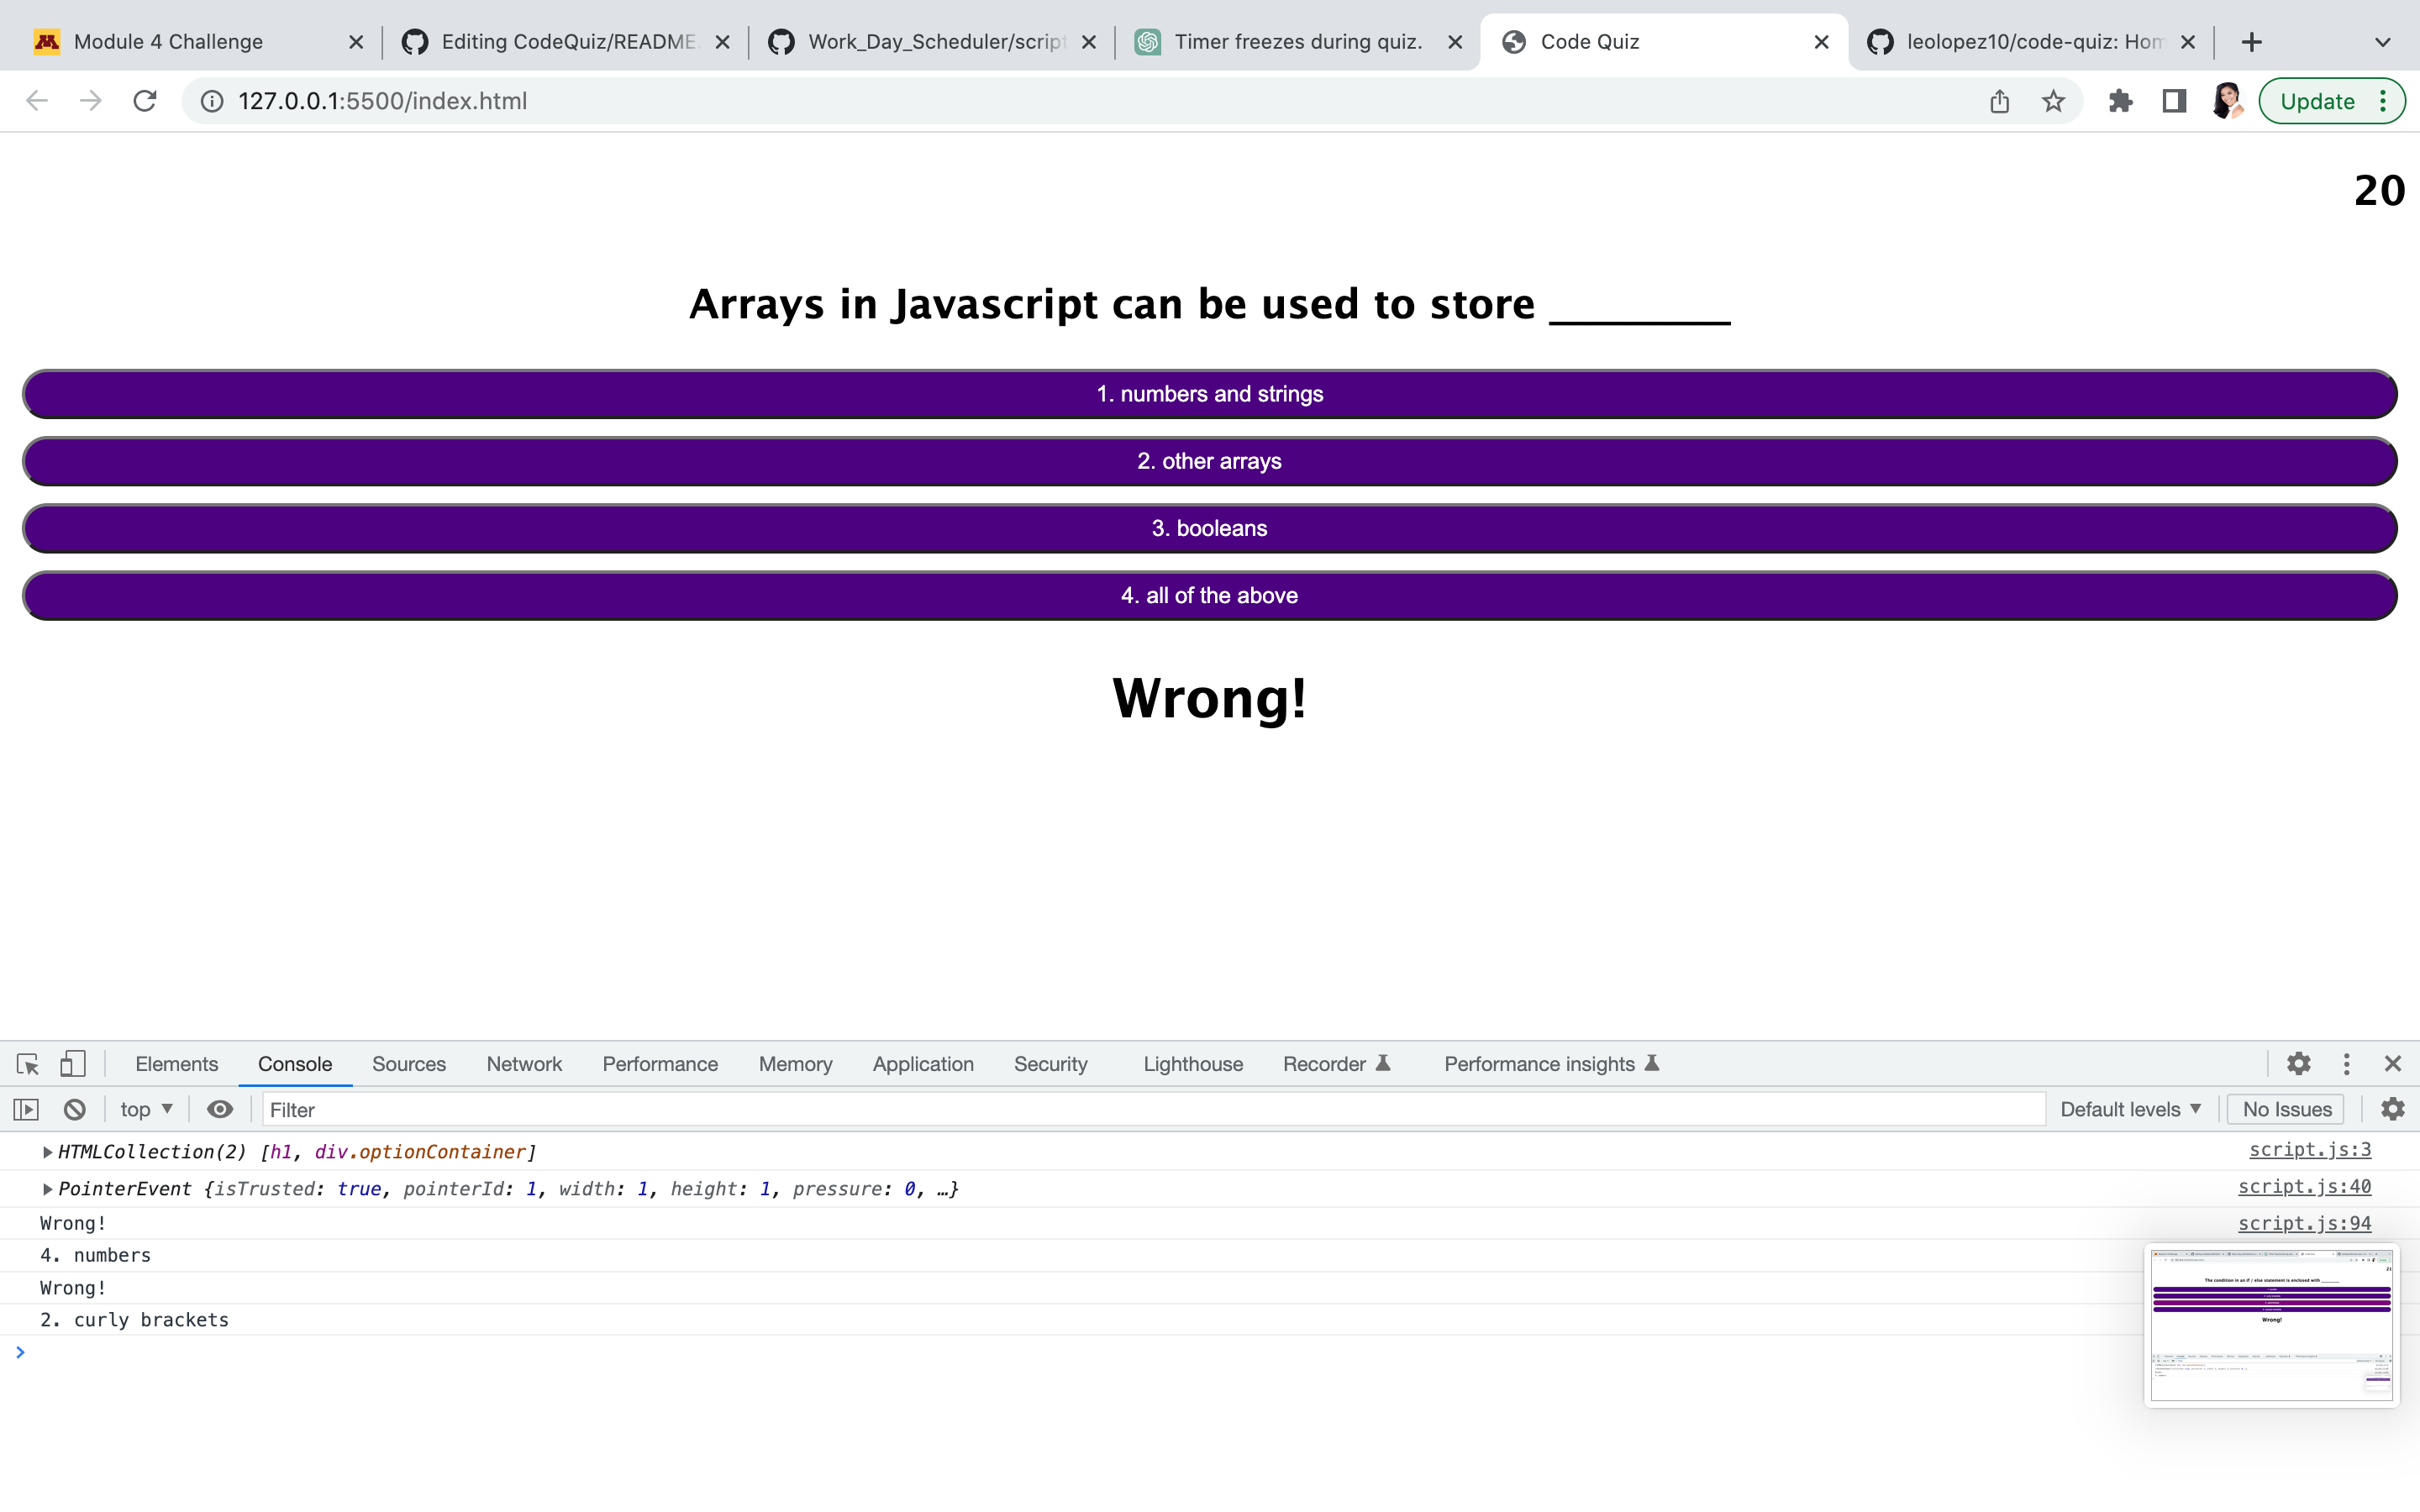
Task: Click the console Filter input field
Action: pos(1153,1109)
